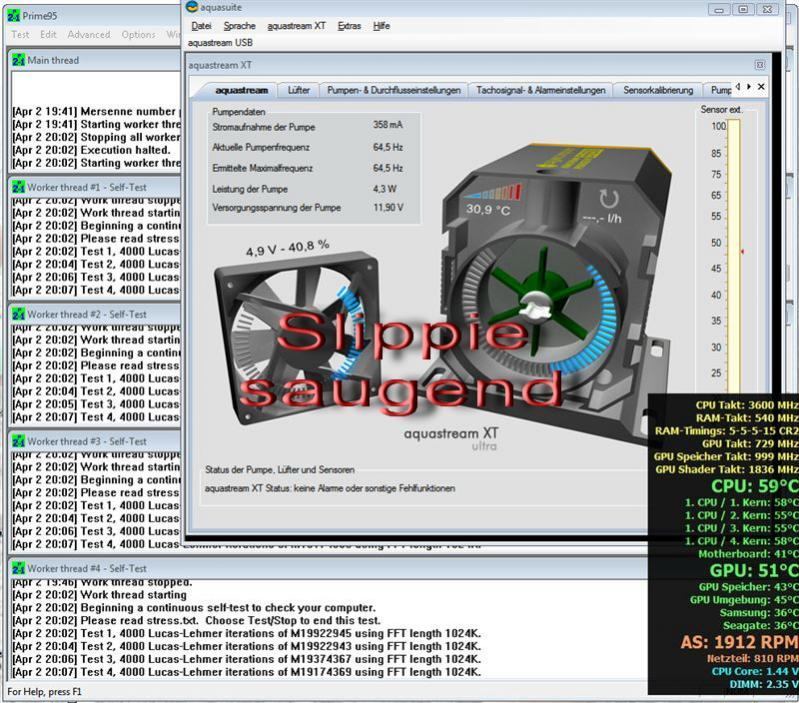Screen dimensions: 799x703
Task: Select the aquastream tab
Action: [241, 90]
